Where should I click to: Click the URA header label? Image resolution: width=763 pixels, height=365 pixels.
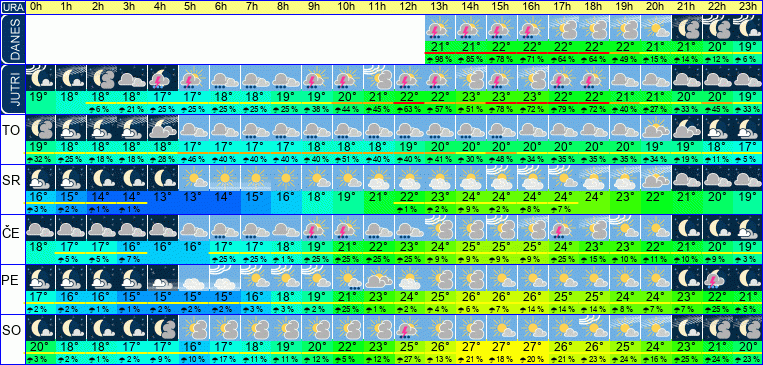coord(13,7)
